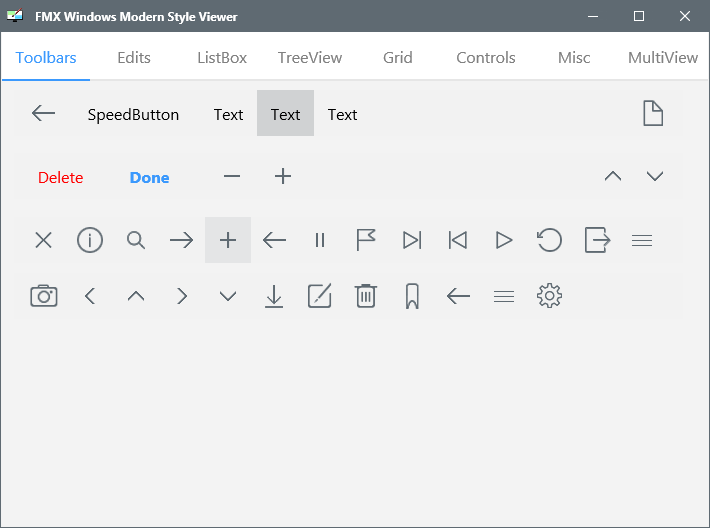Click the pause playback button
The height and width of the screenshot is (528, 710).
(x=320, y=240)
